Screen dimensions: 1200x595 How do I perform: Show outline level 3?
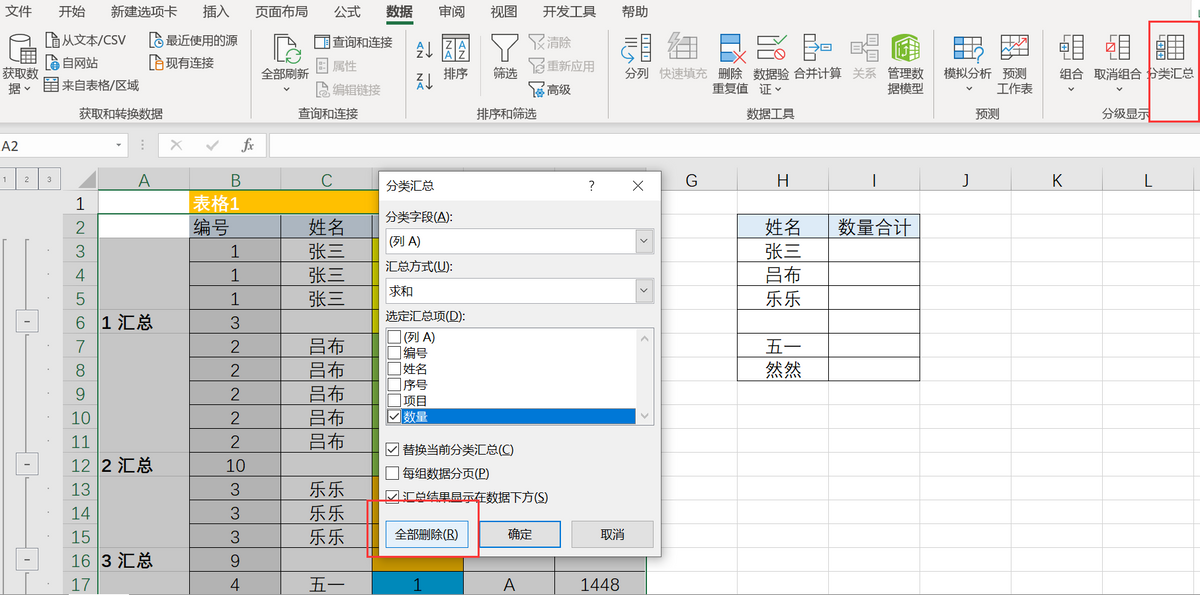pos(48,180)
